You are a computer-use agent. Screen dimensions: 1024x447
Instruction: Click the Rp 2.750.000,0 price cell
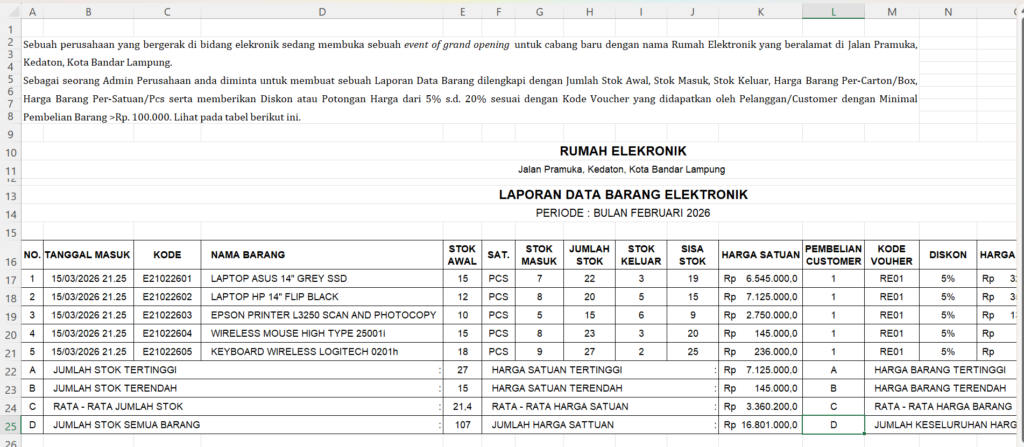coord(761,315)
